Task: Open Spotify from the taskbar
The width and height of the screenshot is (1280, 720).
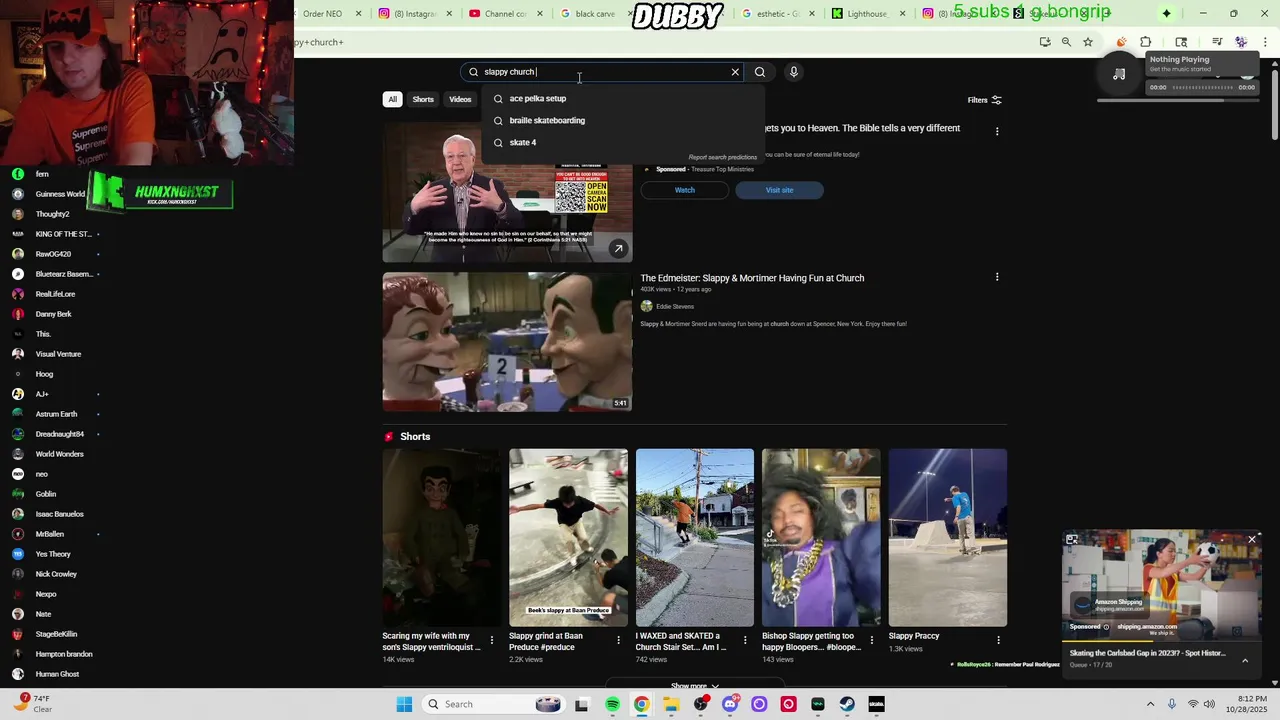Action: coord(612,704)
